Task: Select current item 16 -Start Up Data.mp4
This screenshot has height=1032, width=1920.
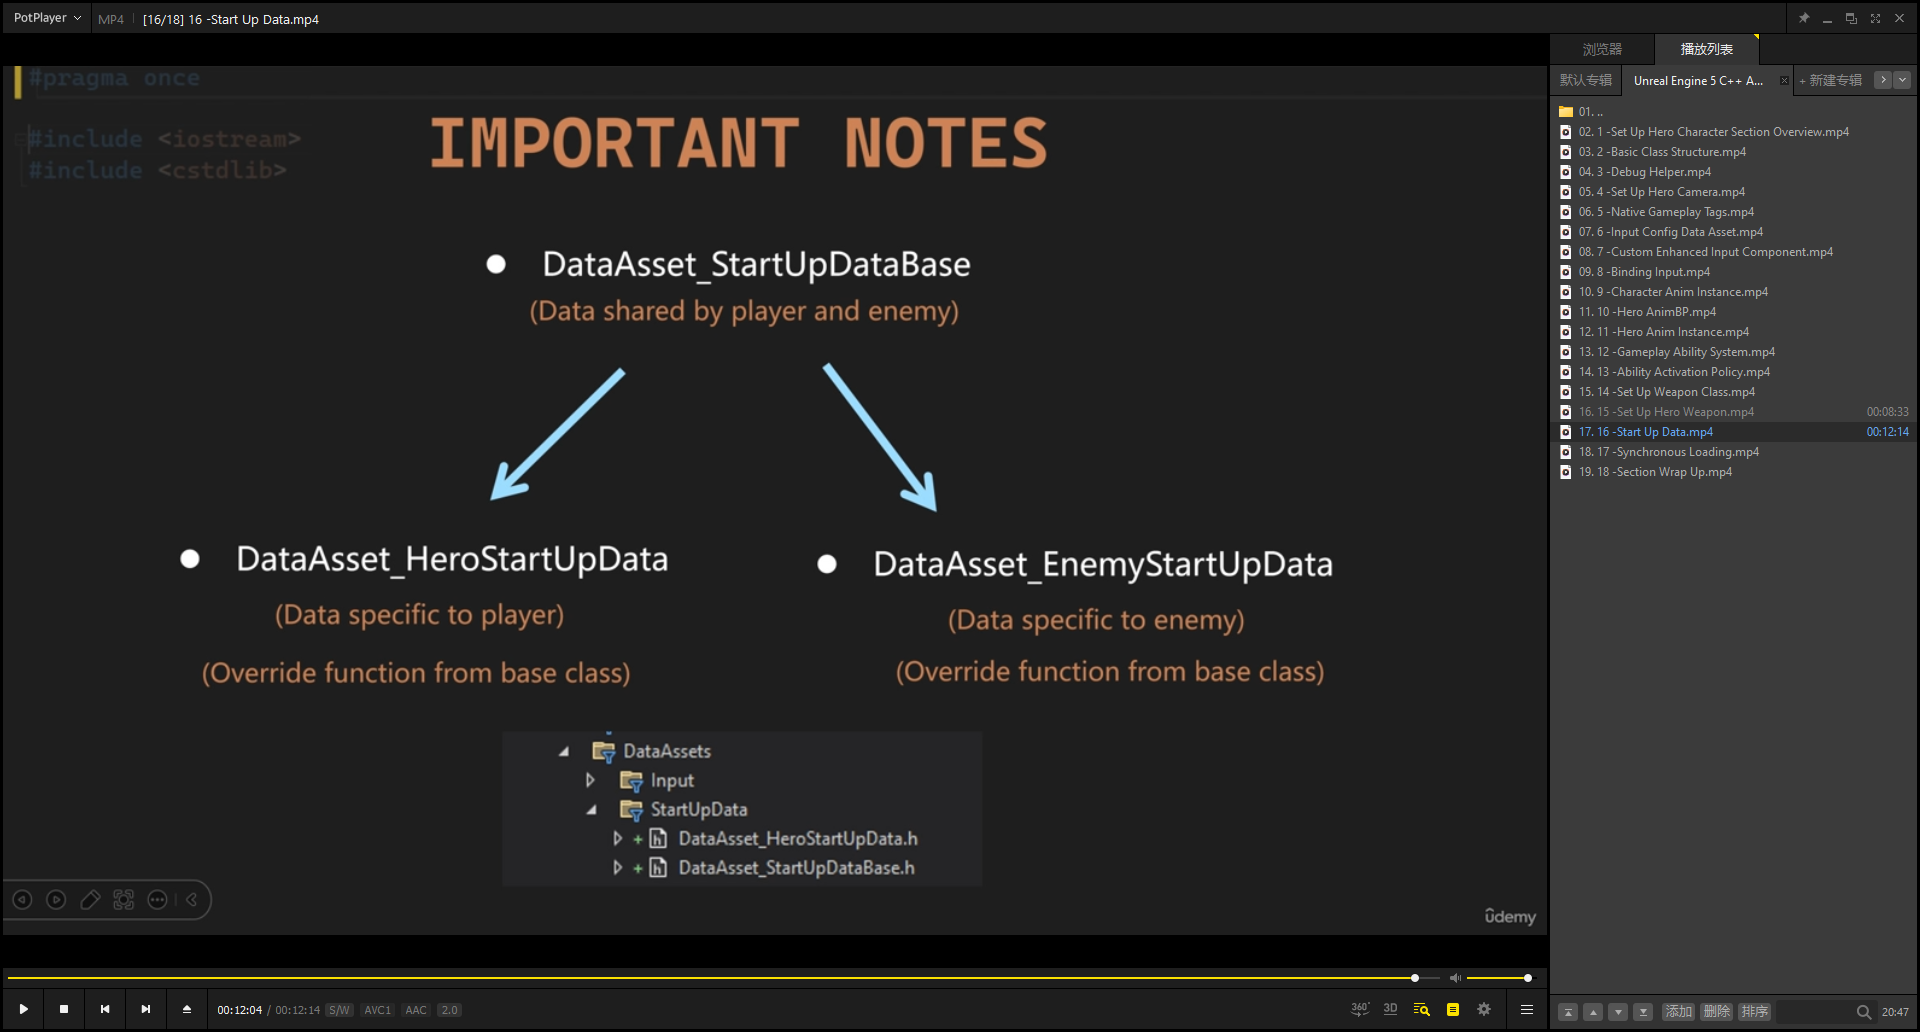Action: 1735,432
